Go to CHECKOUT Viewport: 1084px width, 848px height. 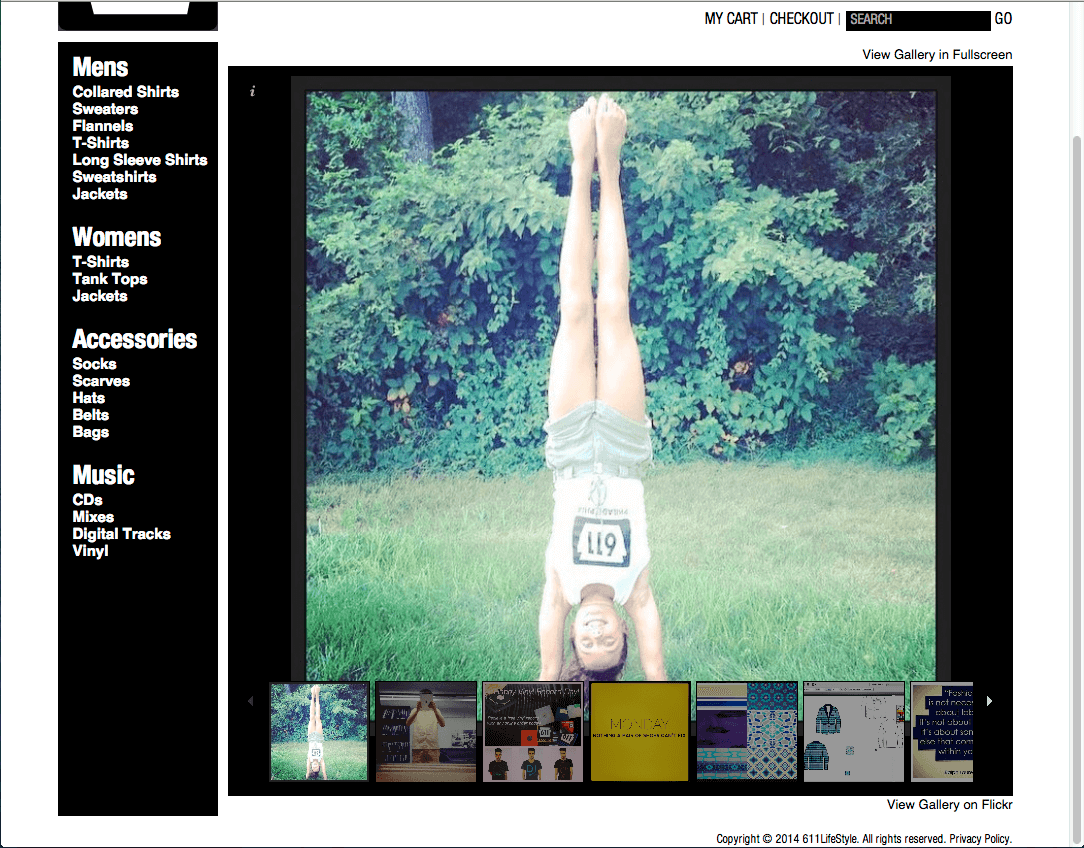point(801,19)
